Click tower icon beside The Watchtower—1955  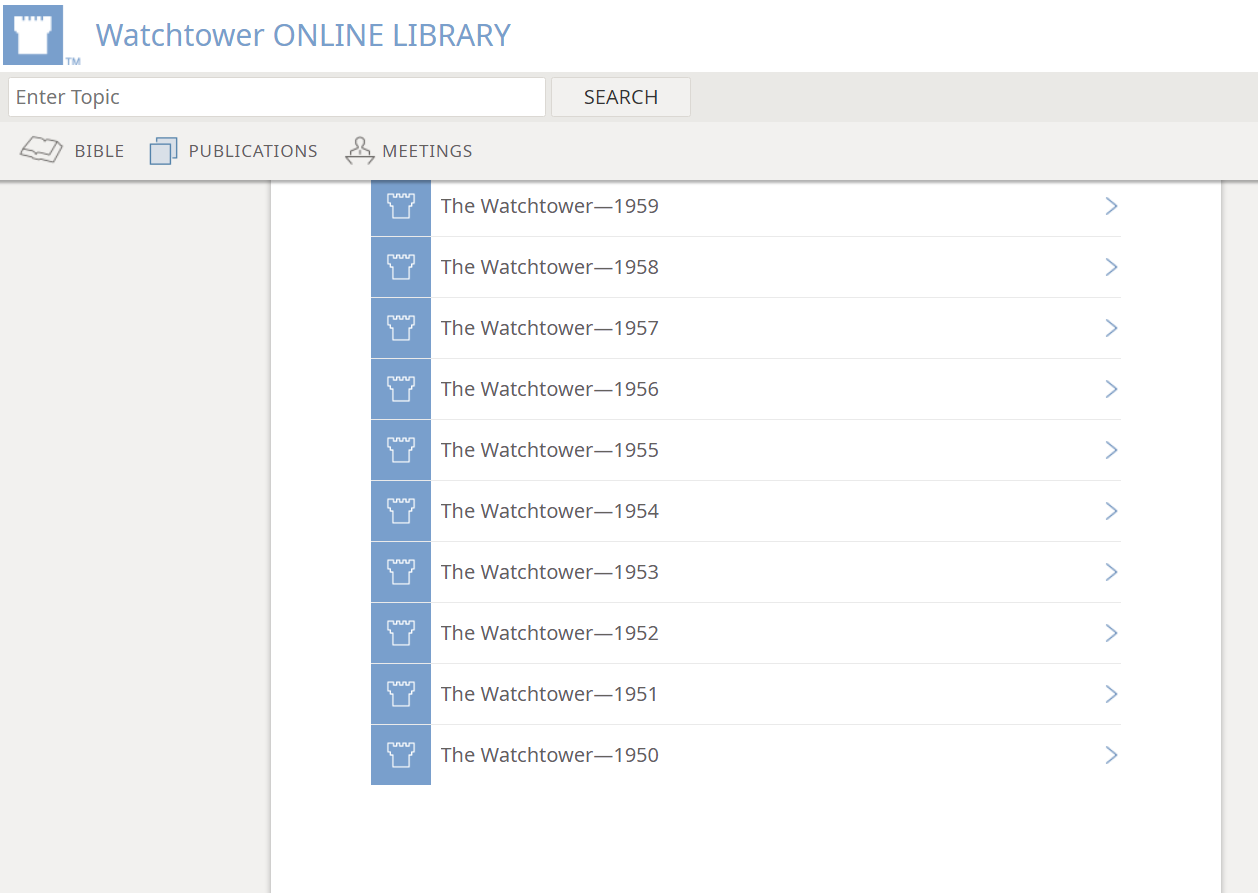pyautogui.click(x=401, y=450)
